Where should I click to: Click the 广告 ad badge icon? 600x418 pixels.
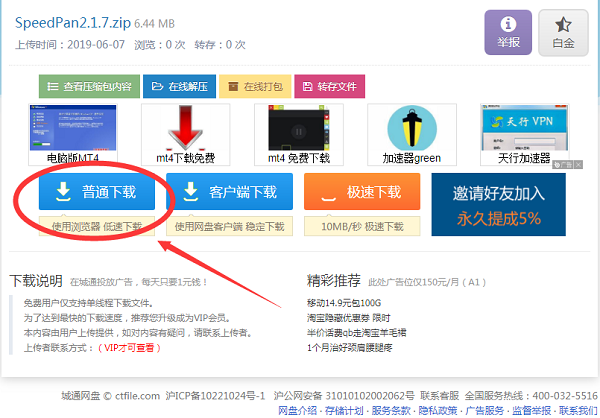[x=563, y=165]
